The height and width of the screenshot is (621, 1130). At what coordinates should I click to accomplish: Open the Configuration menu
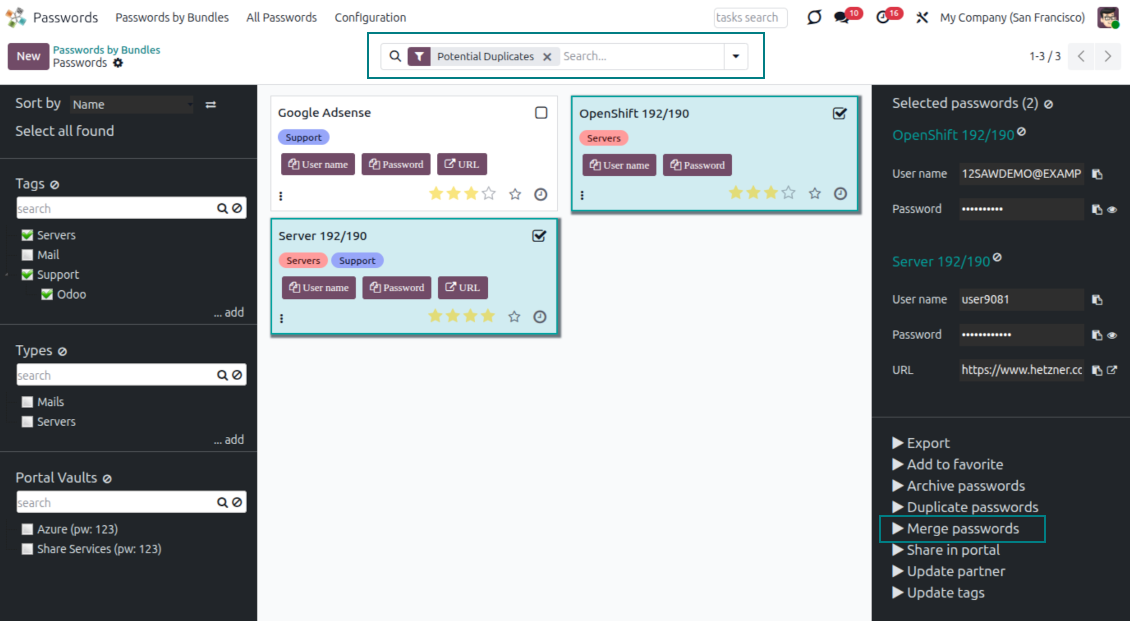(370, 18)
